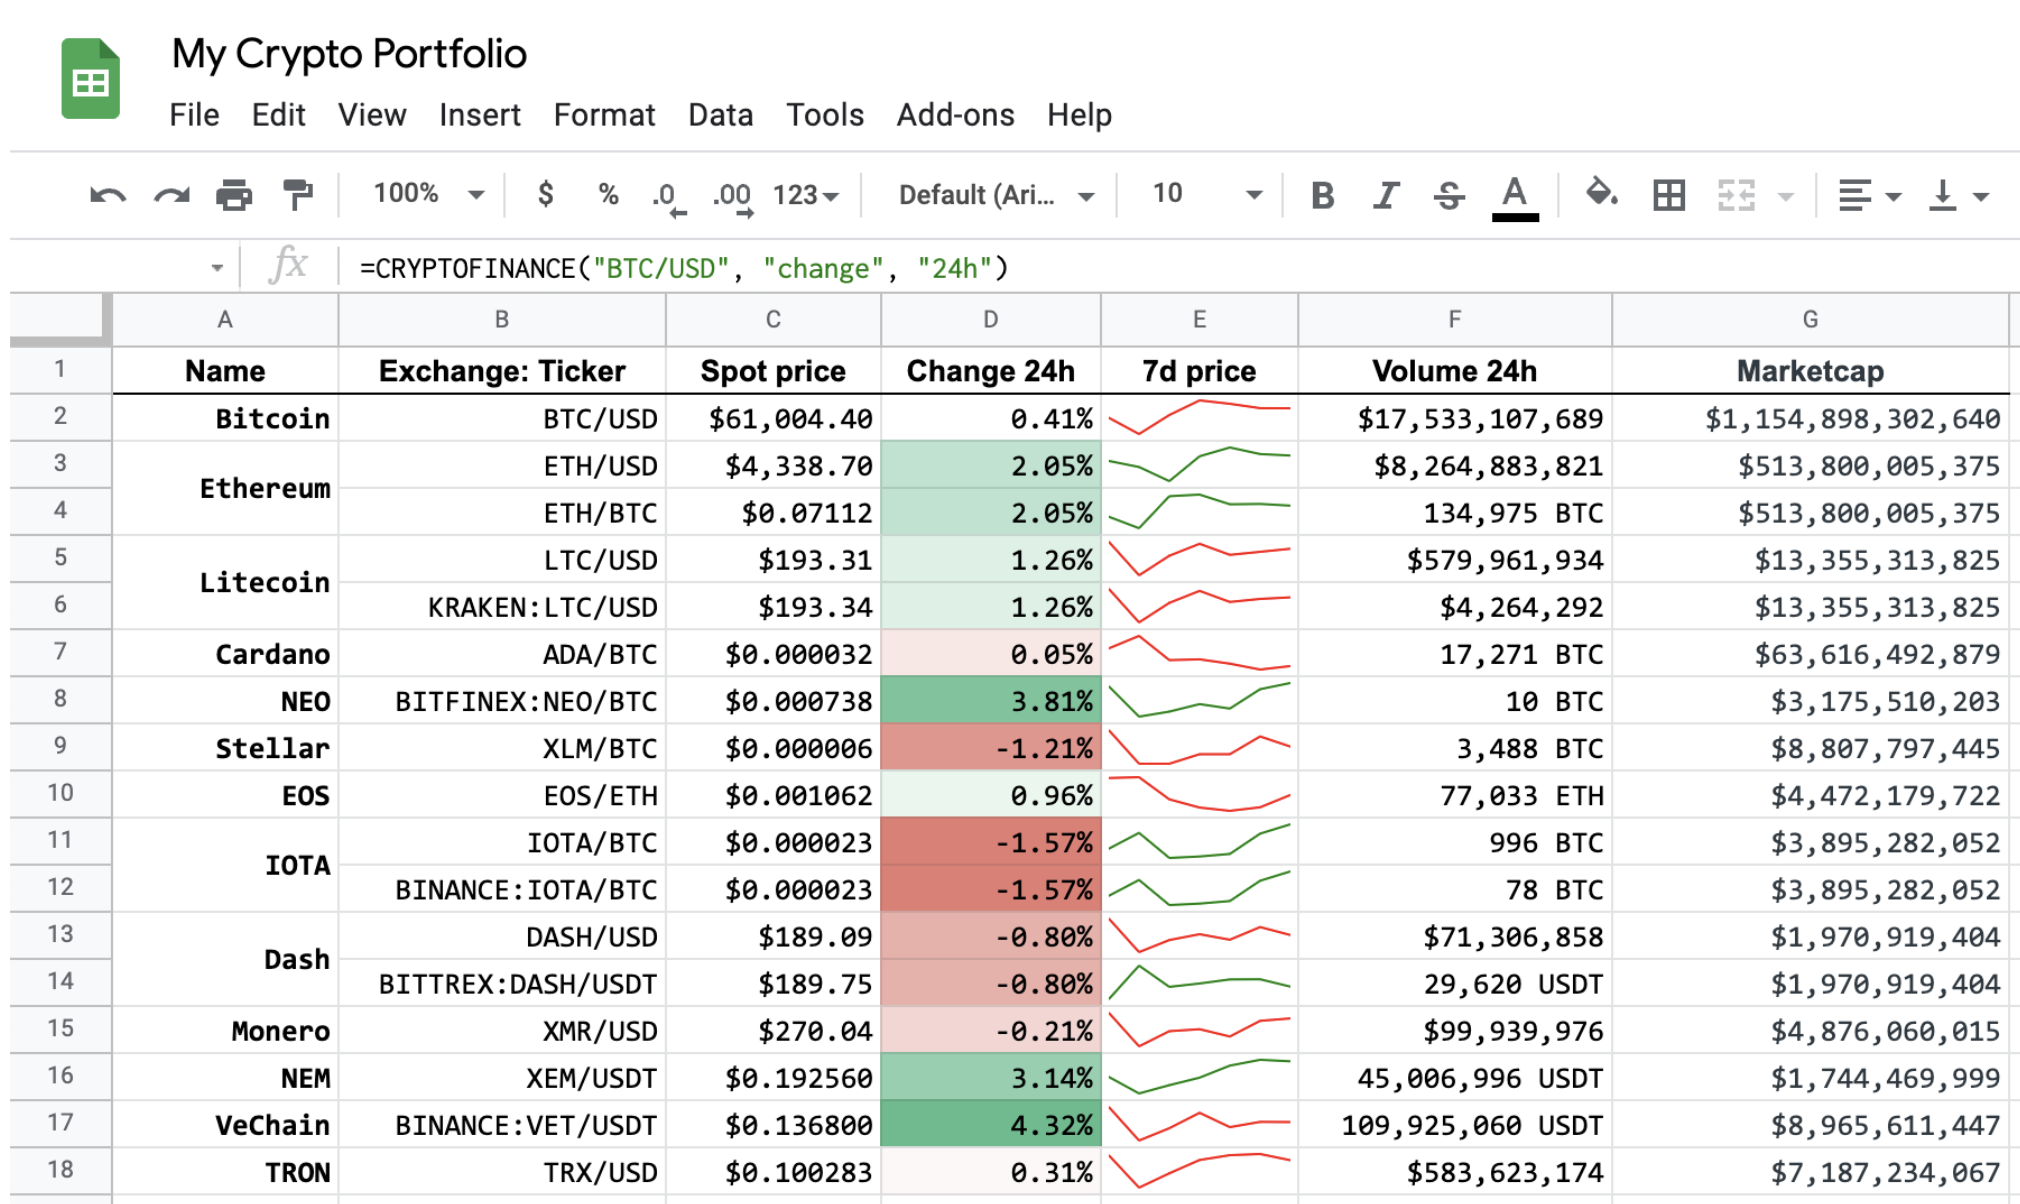This screenshot has height=1204, width=2020.
Task: Toggle Italic formatting
Action: [x=1385, y=195]
